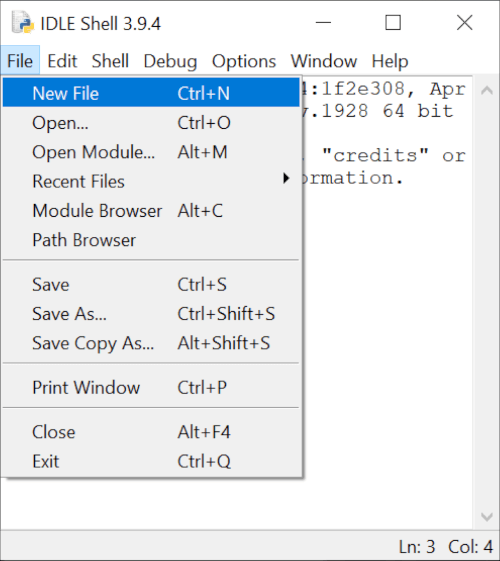Choose Print Window option
The height and width of the screenshot is (561, 500).
click(151, 387)
